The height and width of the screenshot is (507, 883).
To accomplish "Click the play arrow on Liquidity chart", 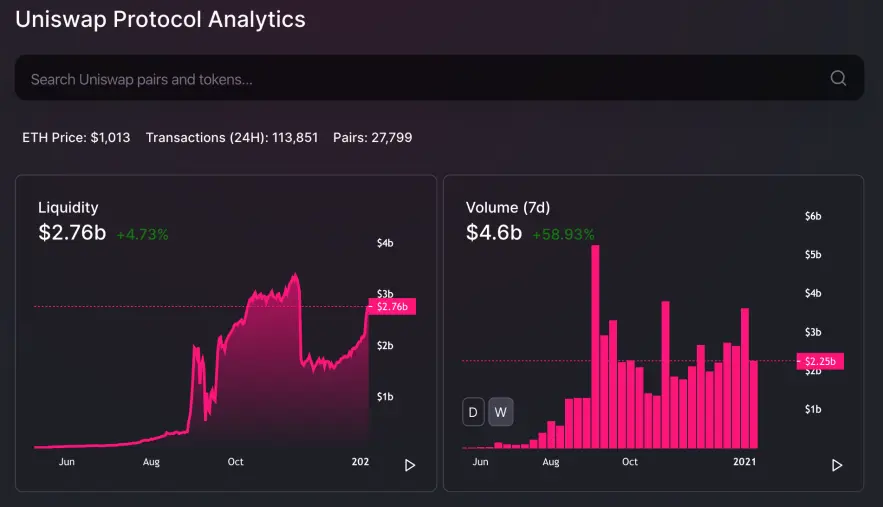I will point(410,465).
